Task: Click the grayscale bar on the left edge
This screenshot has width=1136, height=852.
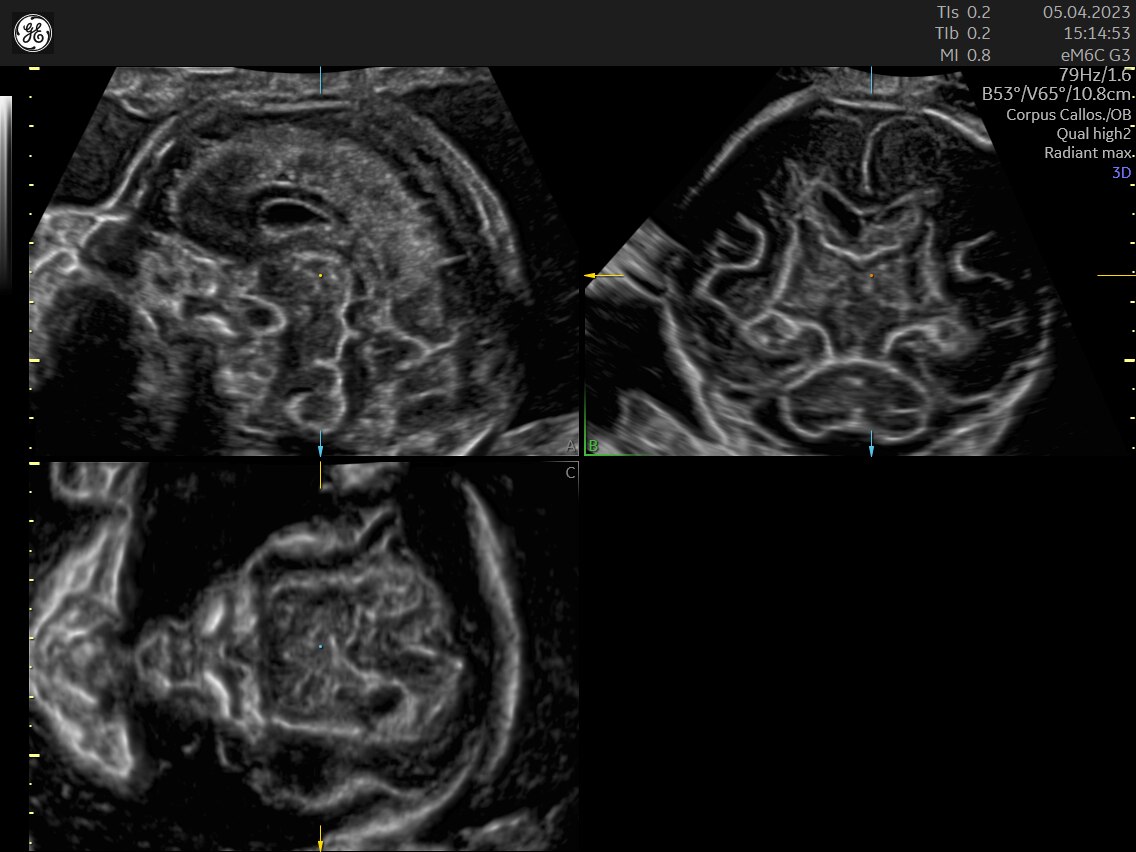Action: coord(6,190)
